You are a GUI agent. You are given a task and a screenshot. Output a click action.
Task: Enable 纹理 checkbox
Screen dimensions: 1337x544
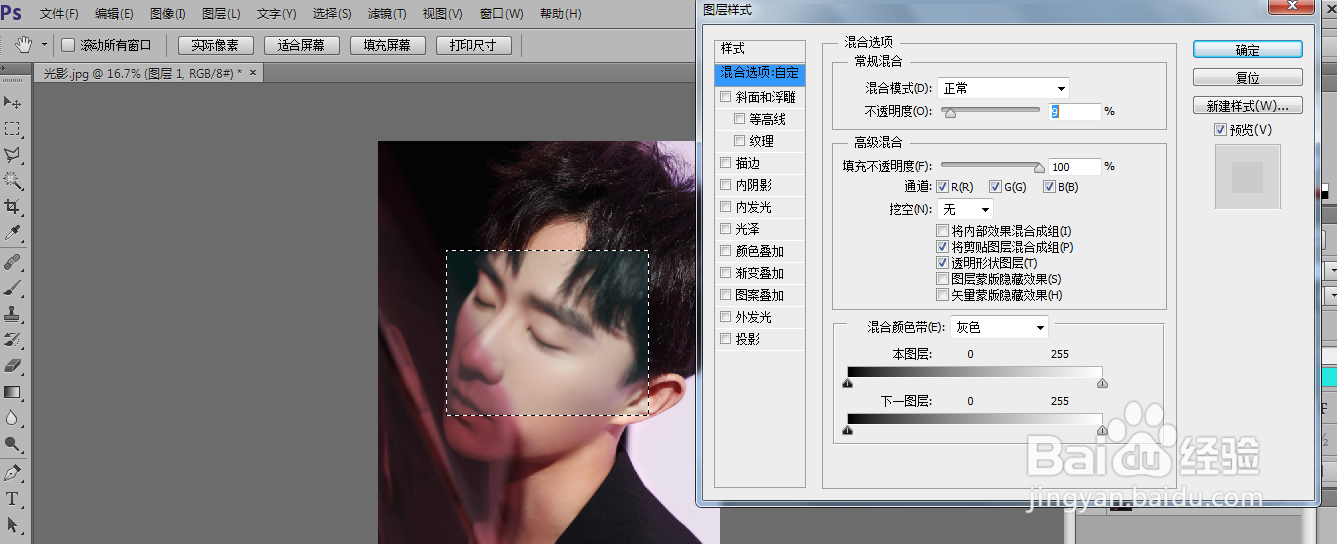(x=739, y=141)
